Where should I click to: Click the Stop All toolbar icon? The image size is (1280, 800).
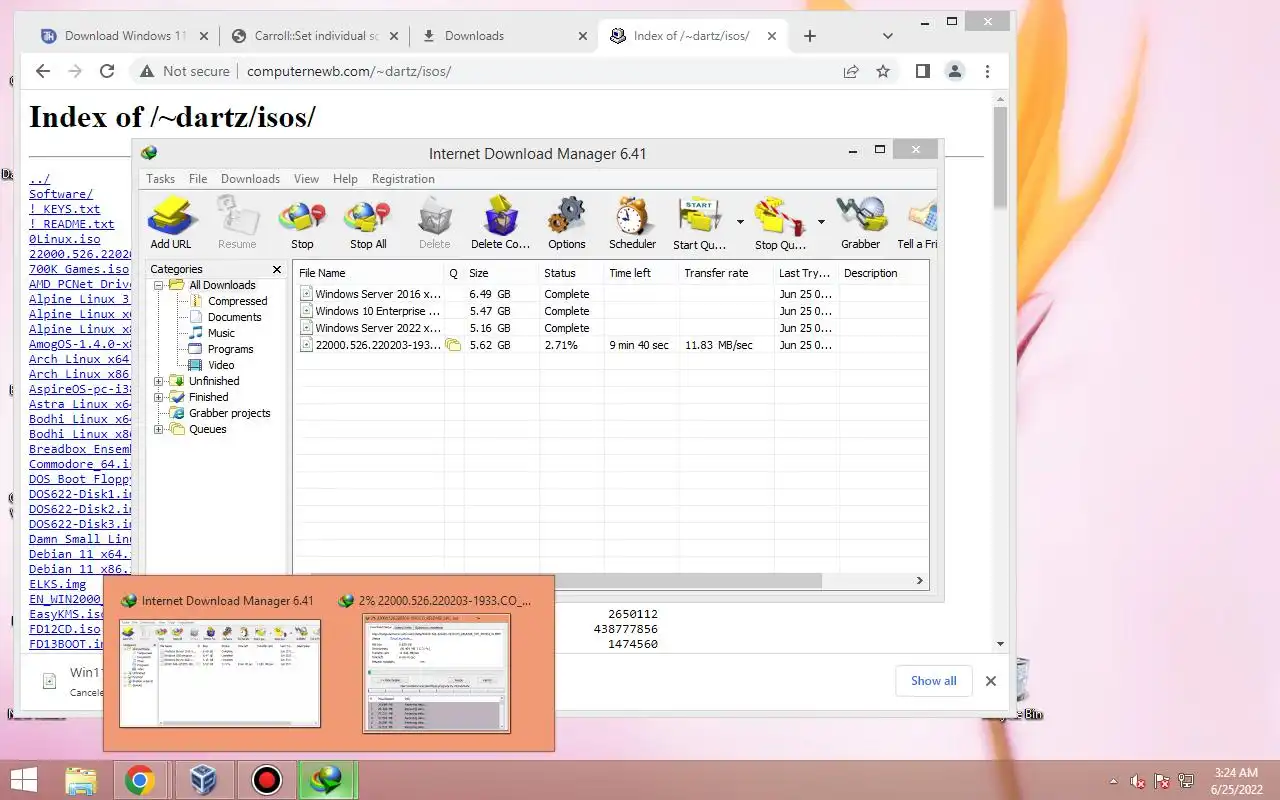[368, 222]
